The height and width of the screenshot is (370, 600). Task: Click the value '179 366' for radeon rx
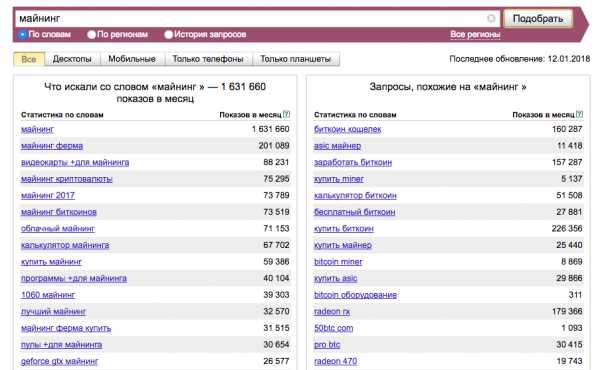point(567,311)
